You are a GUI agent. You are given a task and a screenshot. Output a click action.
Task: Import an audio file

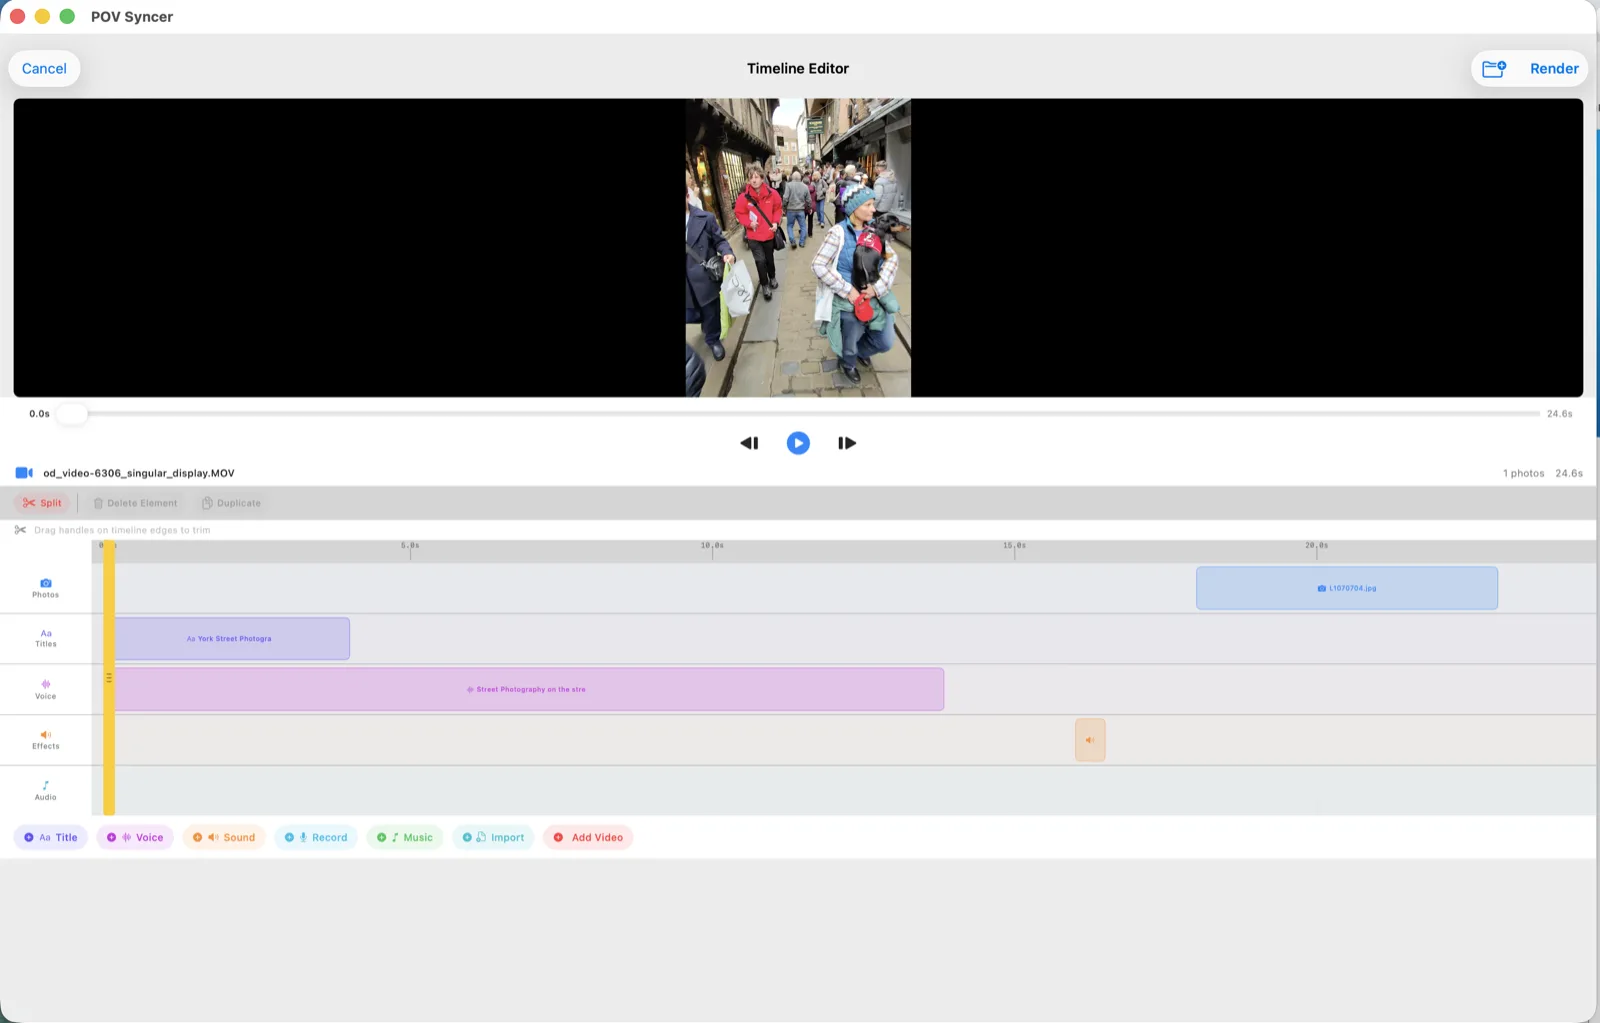click(x=493, y=837)
